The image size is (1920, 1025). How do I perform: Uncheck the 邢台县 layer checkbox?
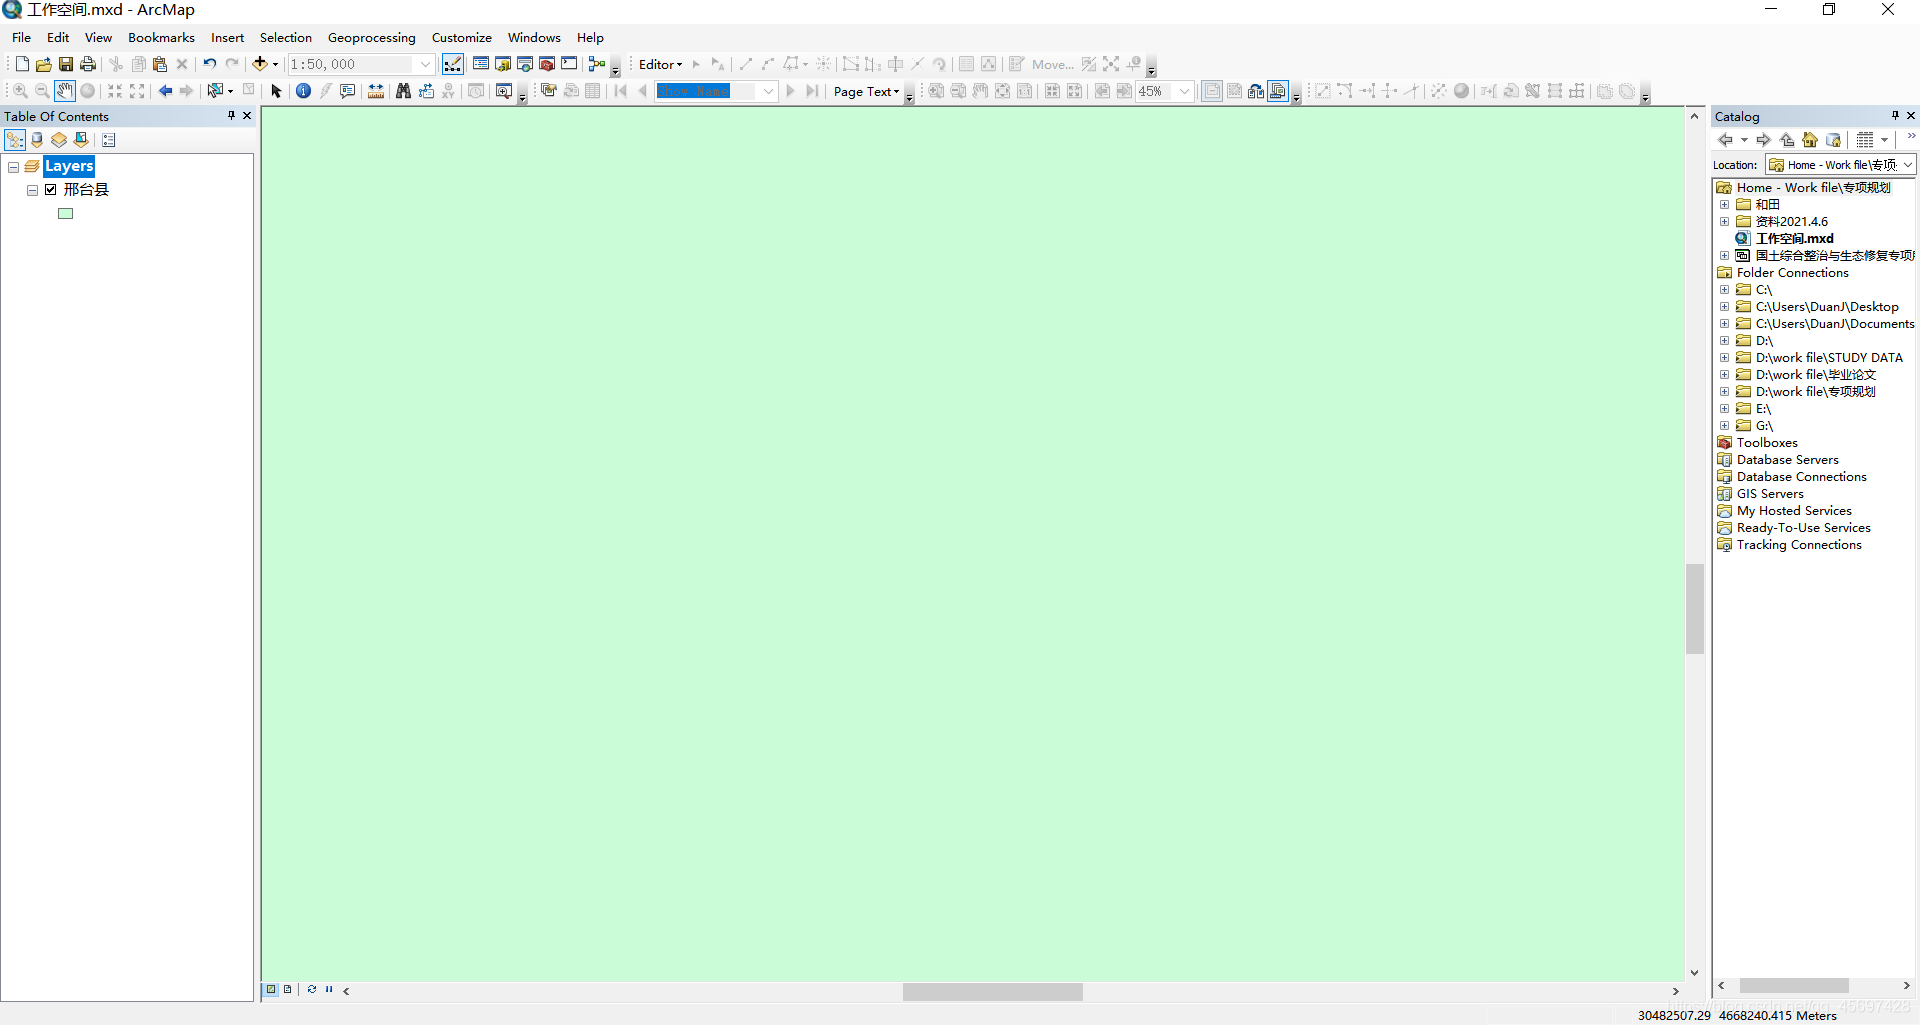click(51, 189)
